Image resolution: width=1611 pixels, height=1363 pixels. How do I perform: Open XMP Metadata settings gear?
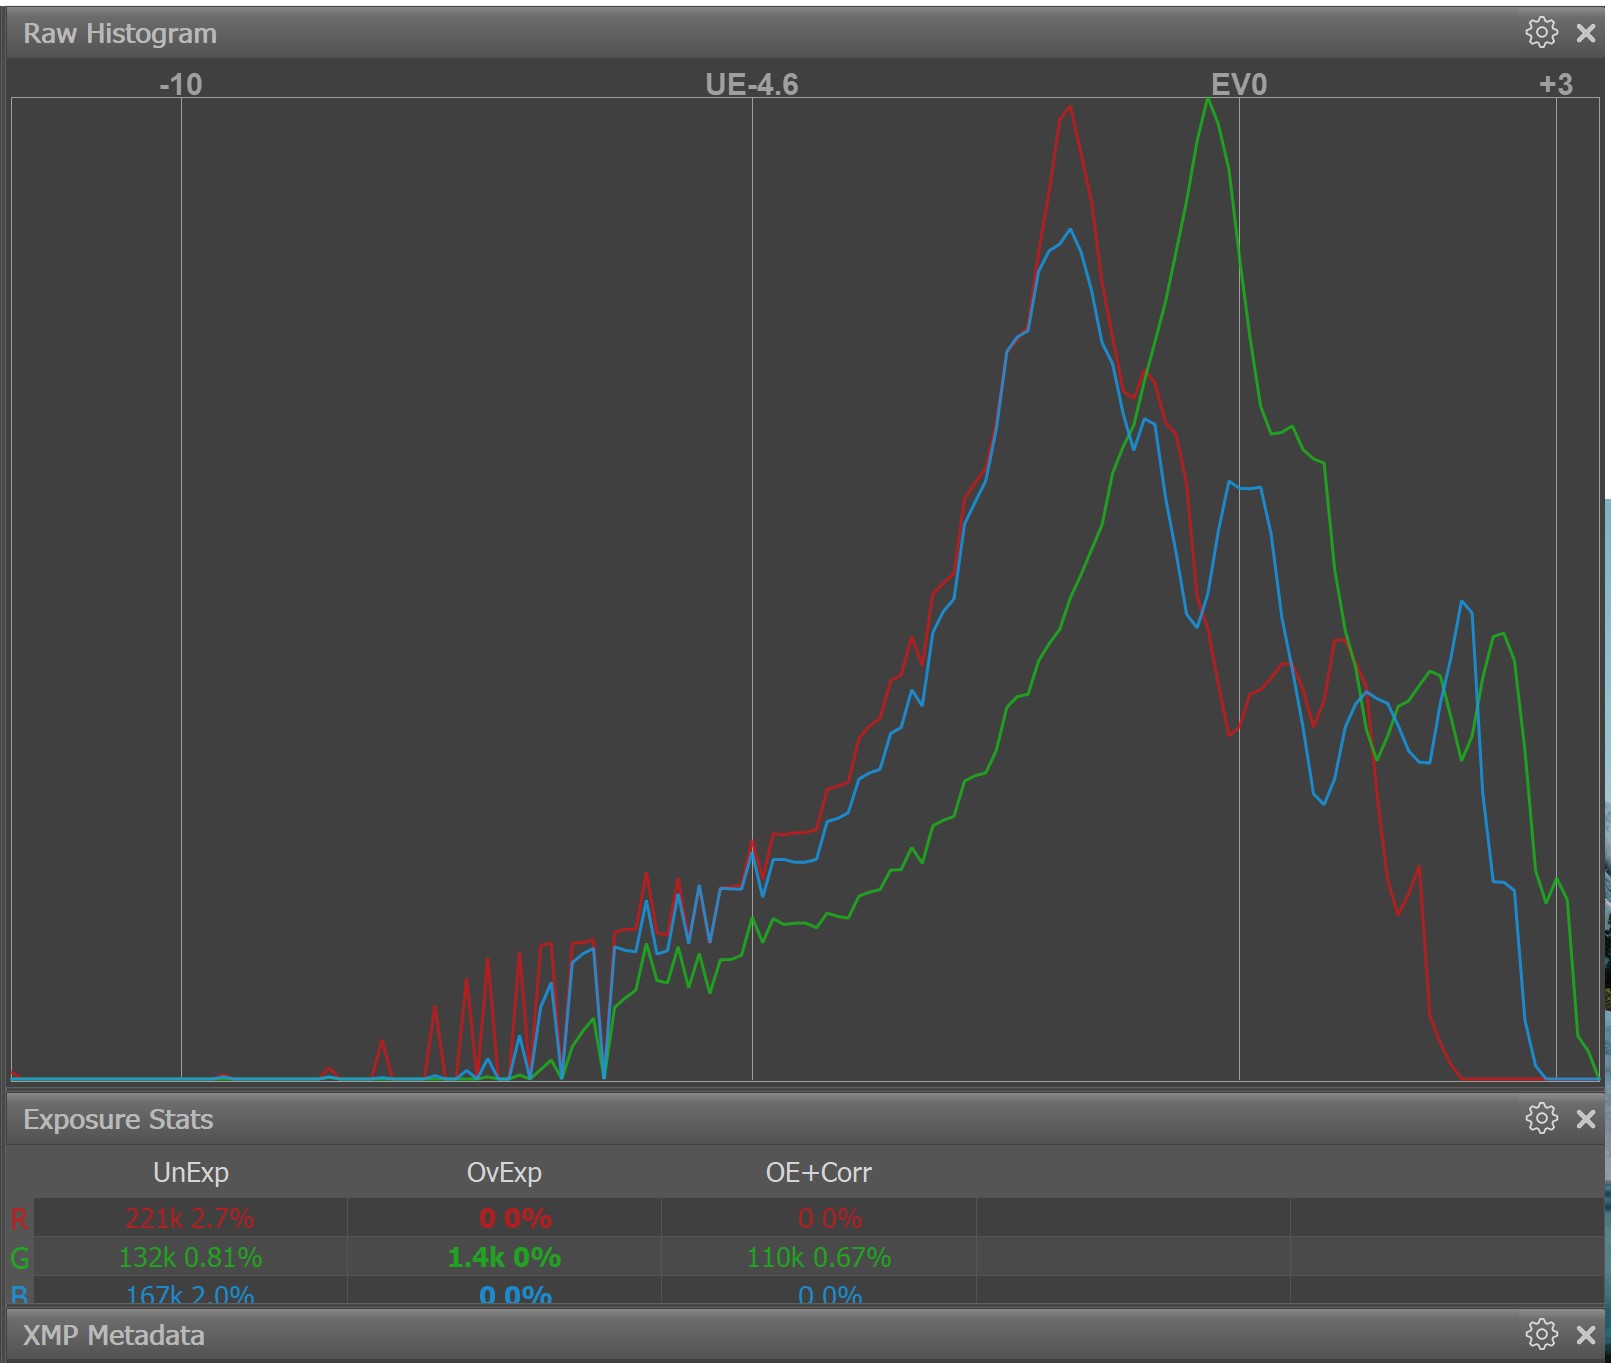click(1541, 1334)
